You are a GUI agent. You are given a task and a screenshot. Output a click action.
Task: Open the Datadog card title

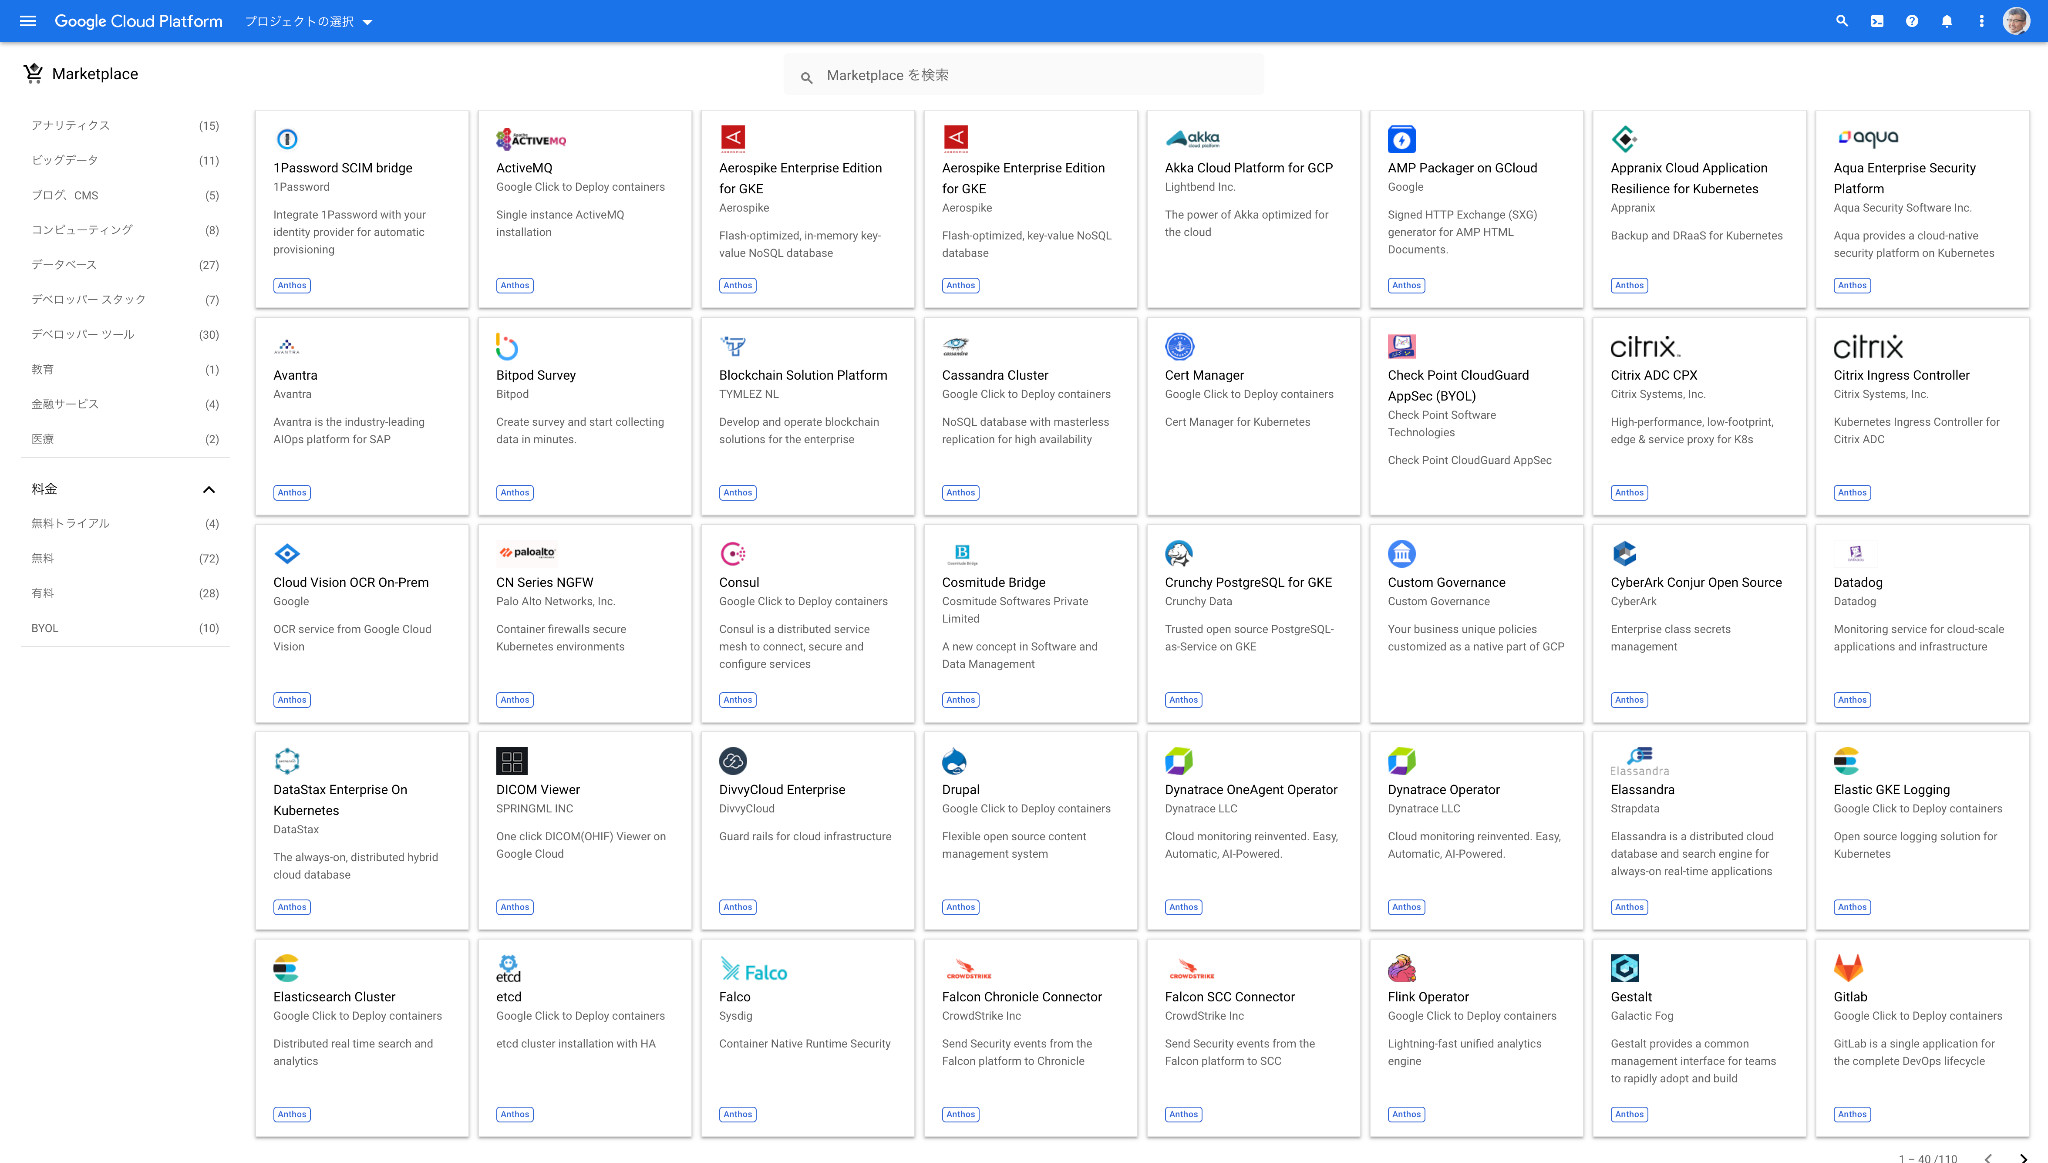(1857, 582)
